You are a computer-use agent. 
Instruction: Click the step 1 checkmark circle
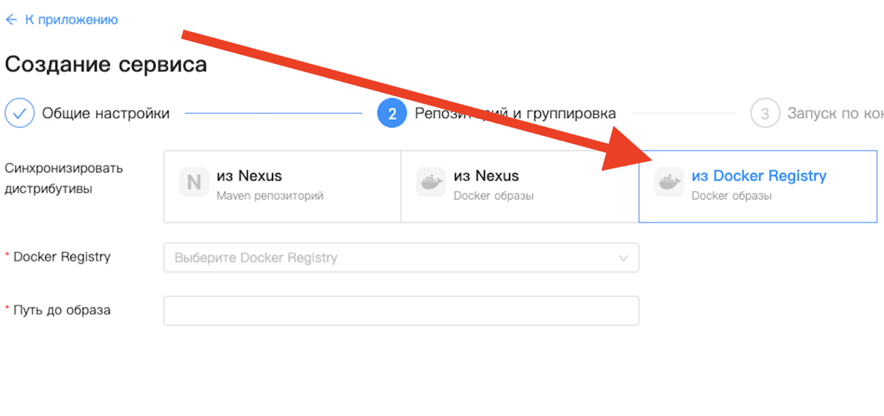click(x=20, y=113)
